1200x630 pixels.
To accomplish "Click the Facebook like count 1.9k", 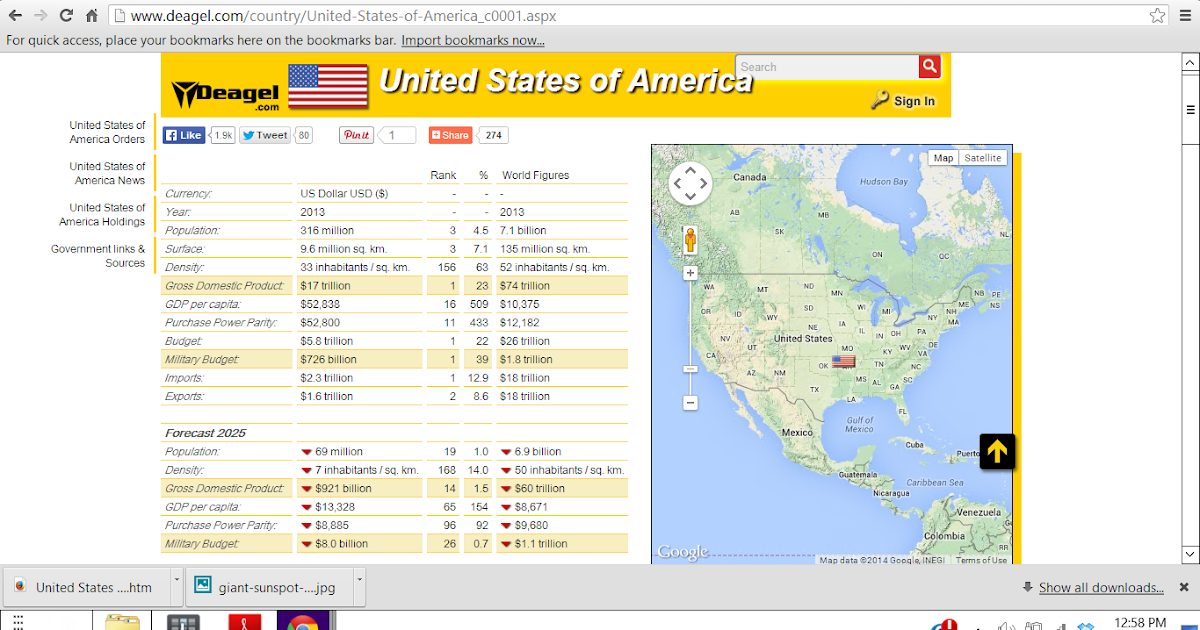I will tap(223, 135).
